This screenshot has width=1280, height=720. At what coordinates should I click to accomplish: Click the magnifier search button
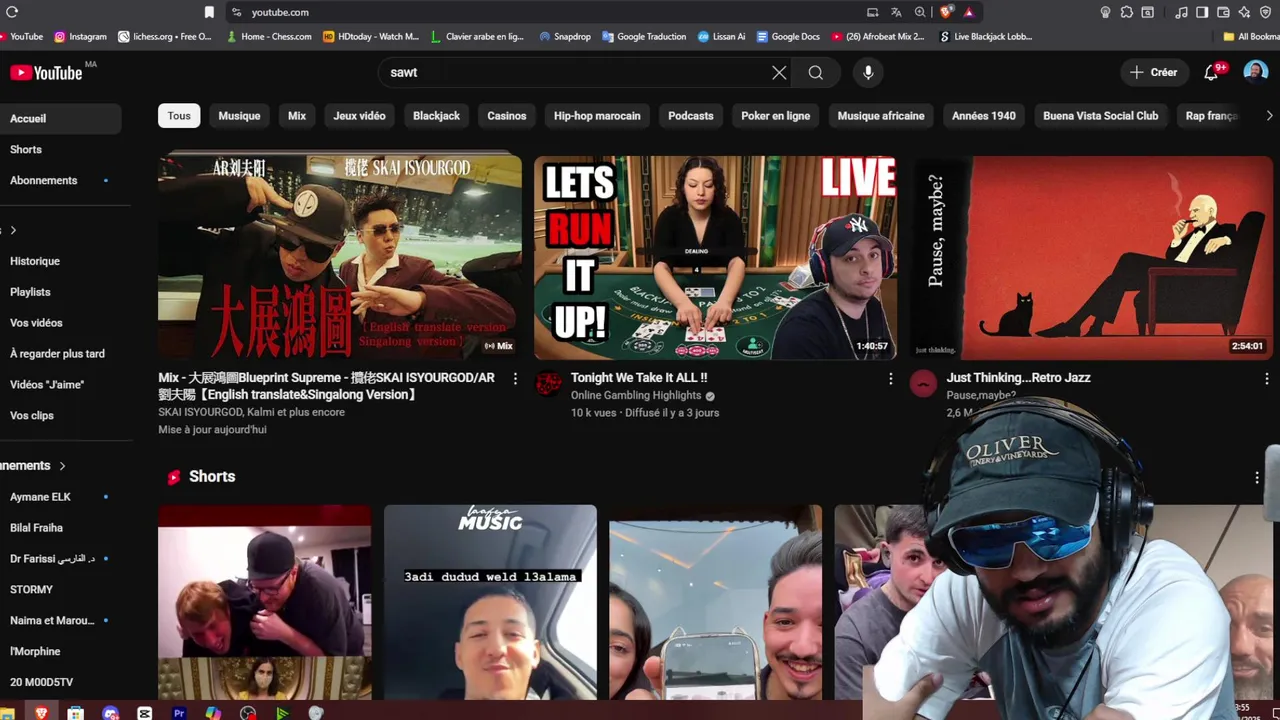coord(816,72)
